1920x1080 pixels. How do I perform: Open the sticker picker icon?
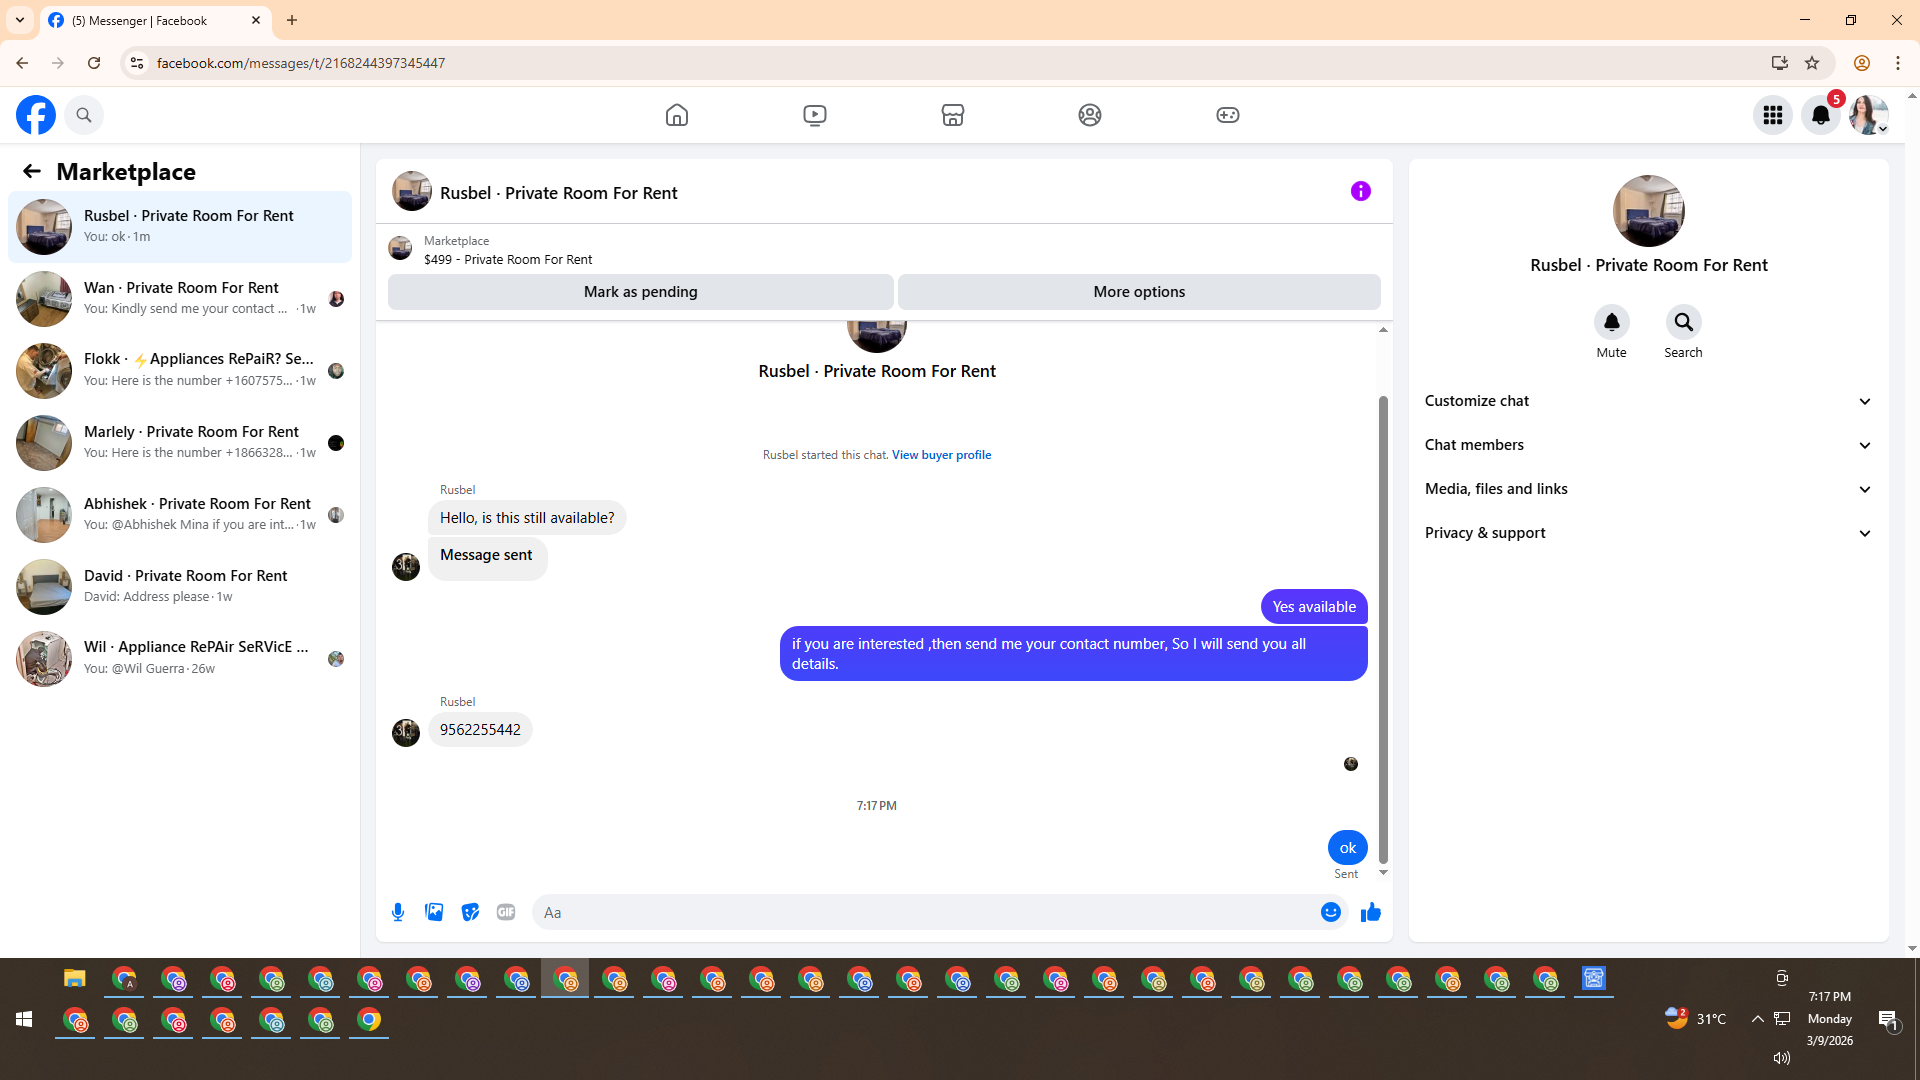tap(470, 912)
